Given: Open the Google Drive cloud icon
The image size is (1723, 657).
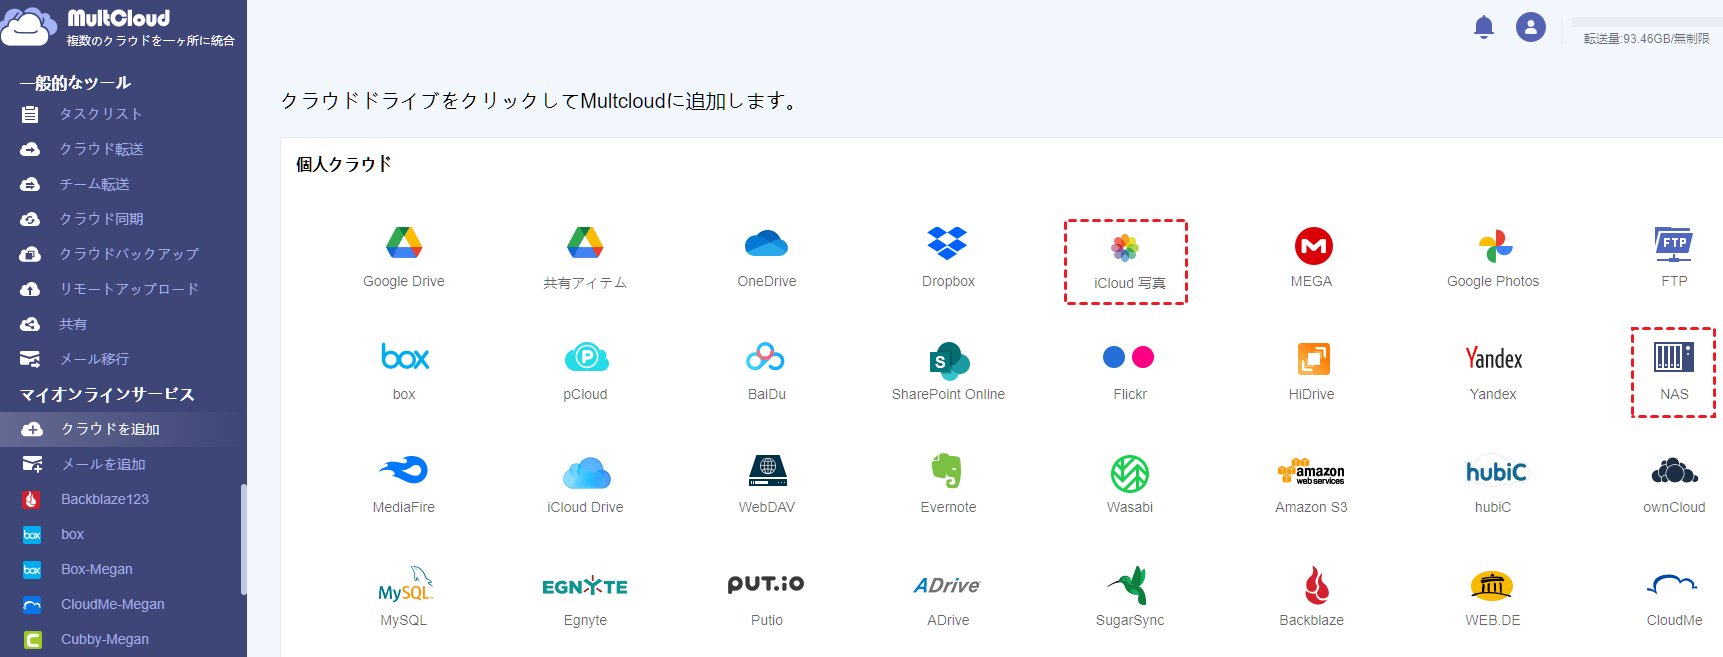Looking at the screenshot, I should [404, 243].
